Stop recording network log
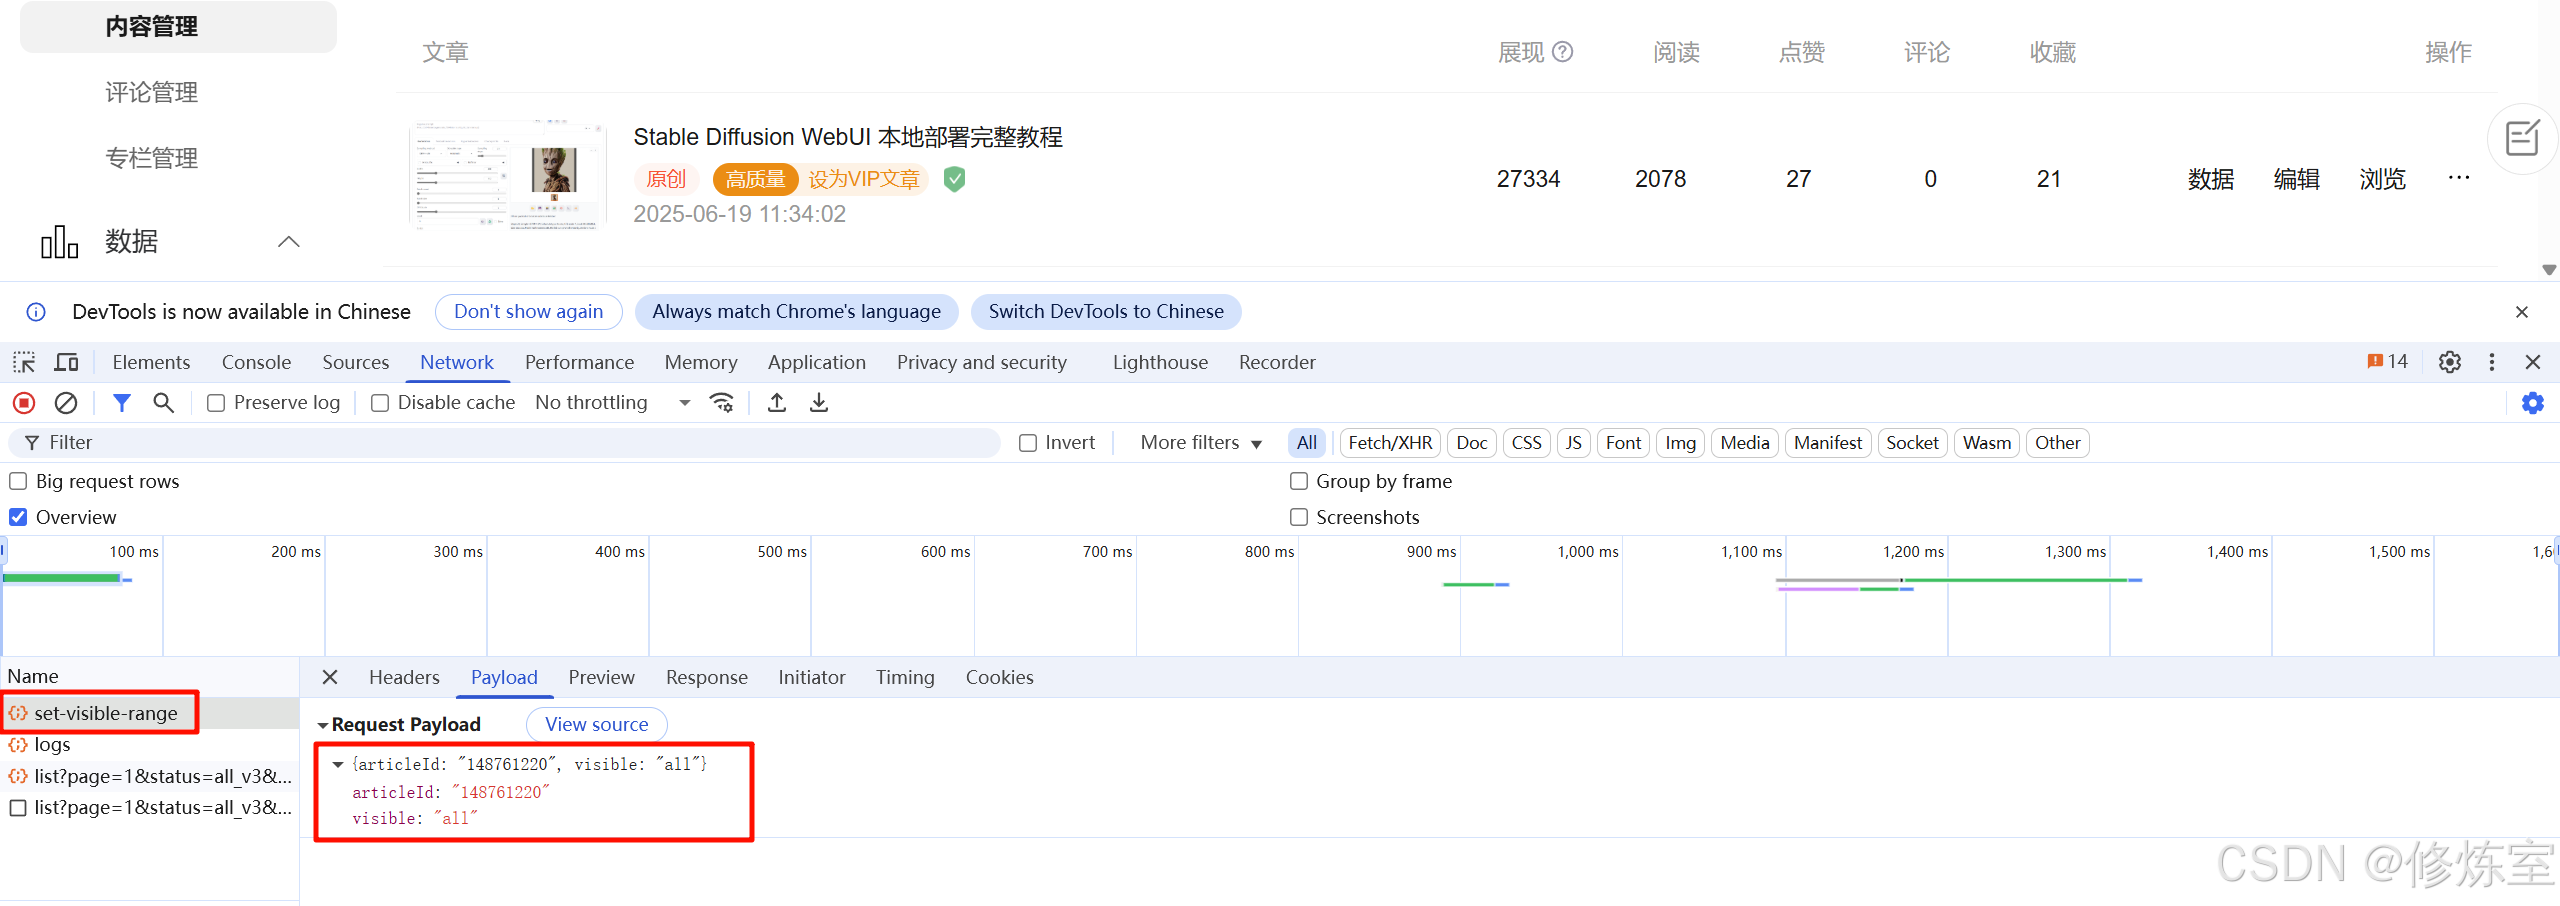2560x906 pixels. (x=24, y=403)
